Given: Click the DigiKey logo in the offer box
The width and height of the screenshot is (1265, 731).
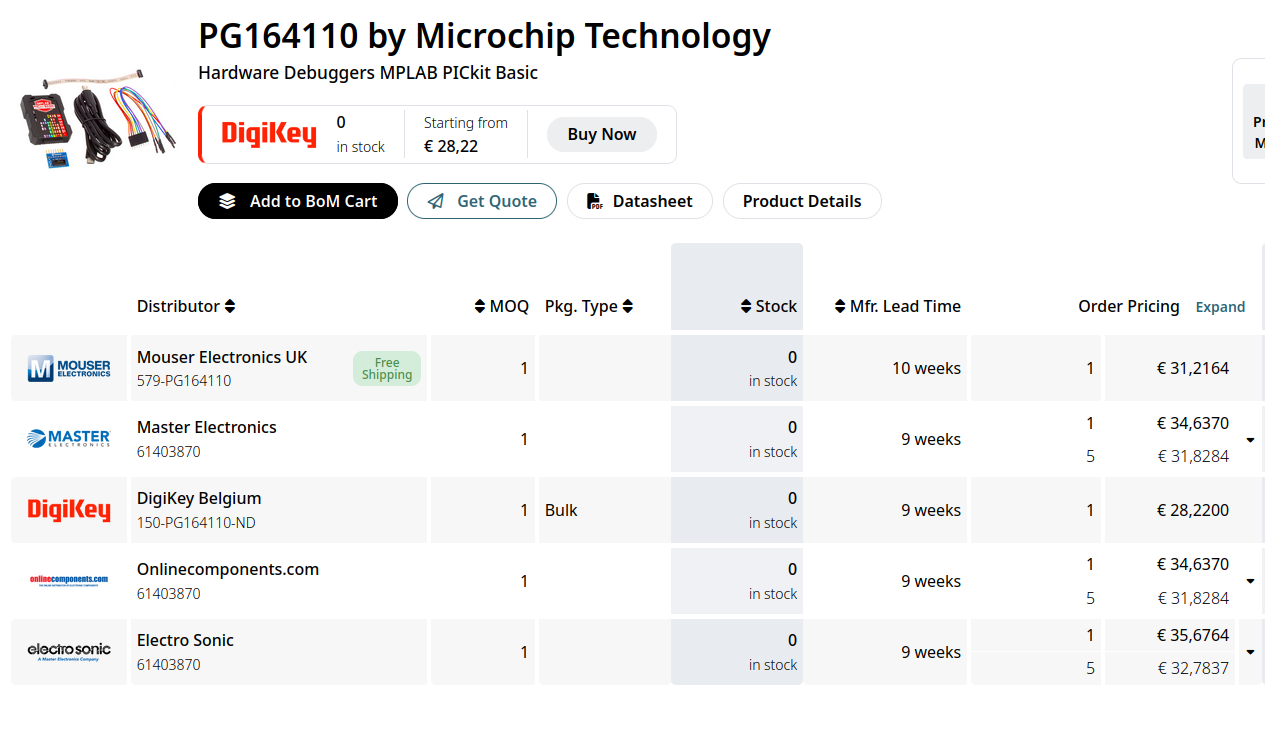Looking at the screenshot, I should 269,134.
